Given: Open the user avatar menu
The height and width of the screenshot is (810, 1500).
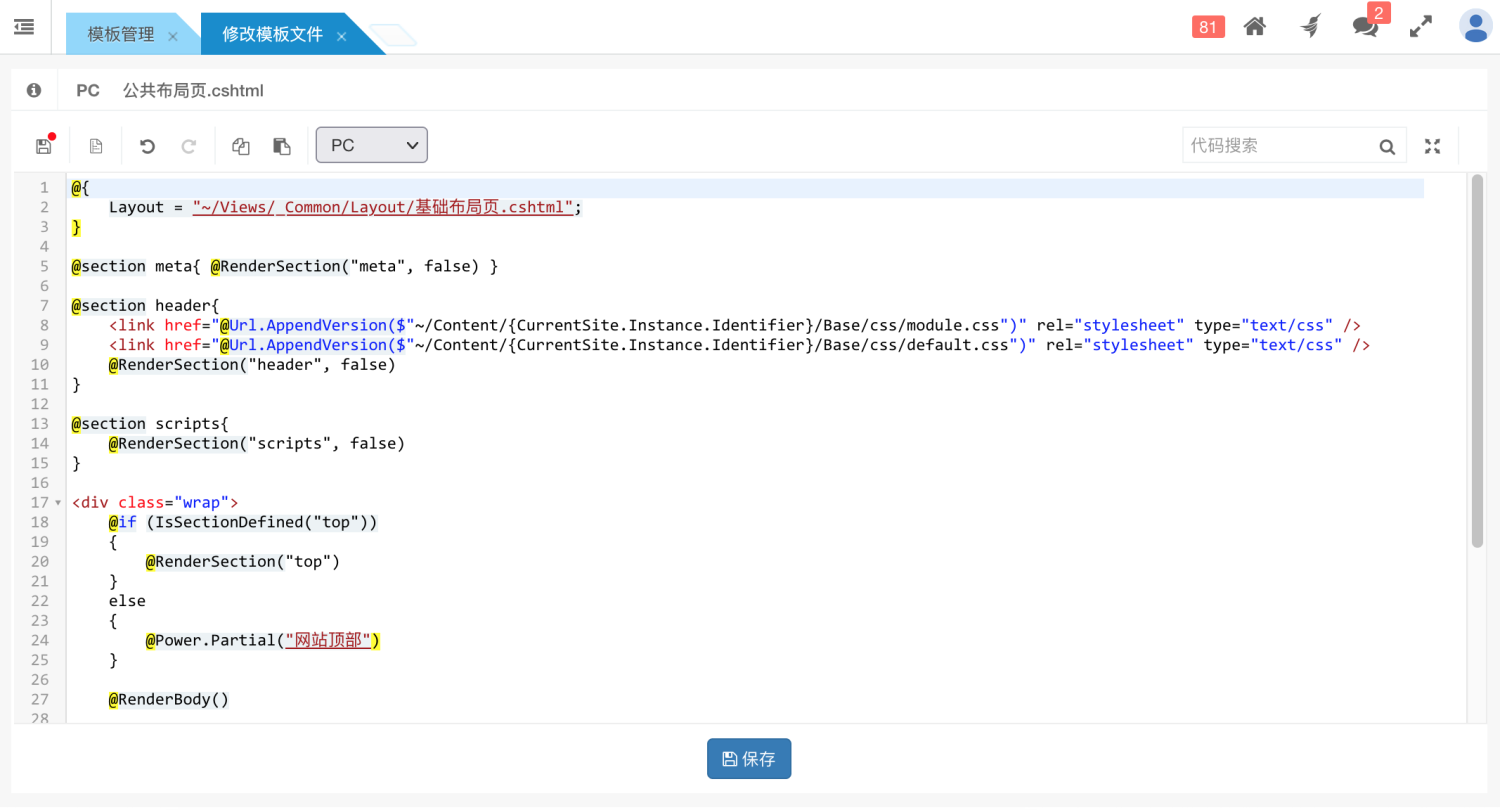Looking at the screenshot, I should click(x=1475, y=27).
